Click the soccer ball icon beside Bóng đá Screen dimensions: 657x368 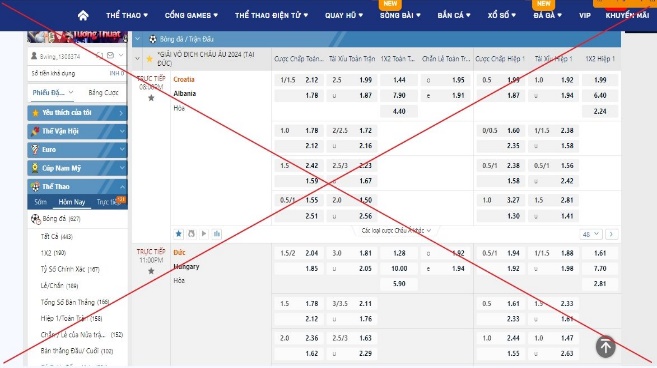click(36, 218)
